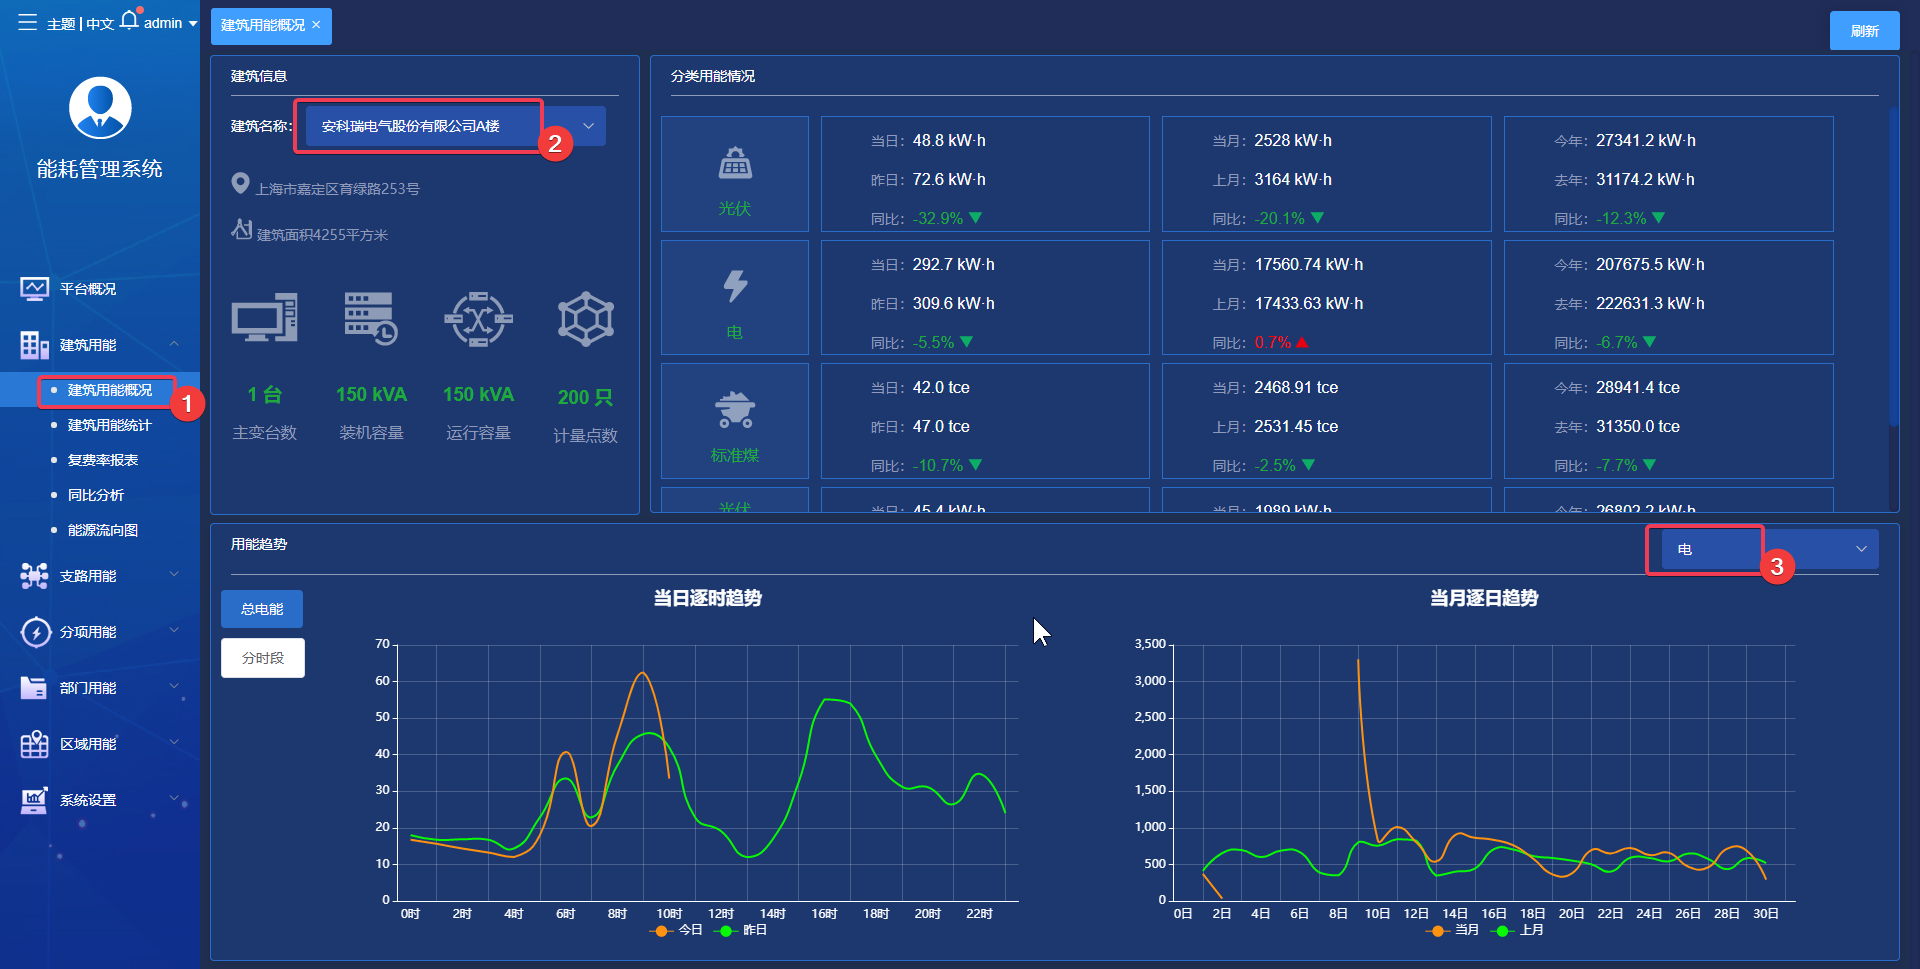Close the 建筑用能概况 tab
This screenshot has height=969, width=1920.
(316, 25)
